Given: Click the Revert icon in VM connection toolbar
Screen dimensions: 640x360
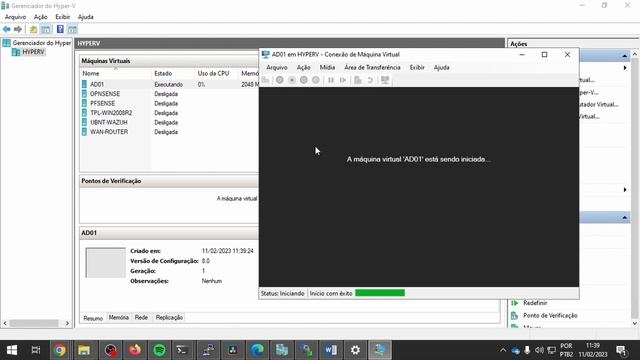Looking at the screenshot, I should tap(370, 80).
